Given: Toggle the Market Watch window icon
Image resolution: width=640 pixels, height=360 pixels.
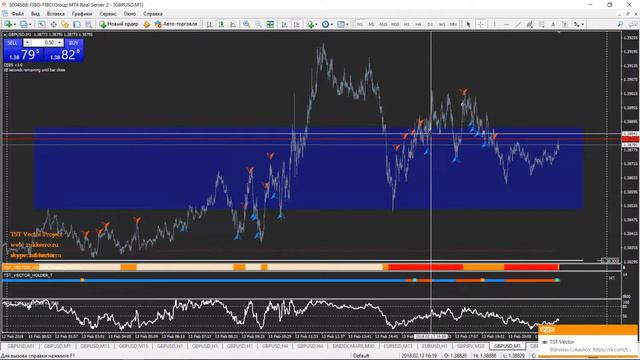Looking at the screenshot, I should [42, 24].
